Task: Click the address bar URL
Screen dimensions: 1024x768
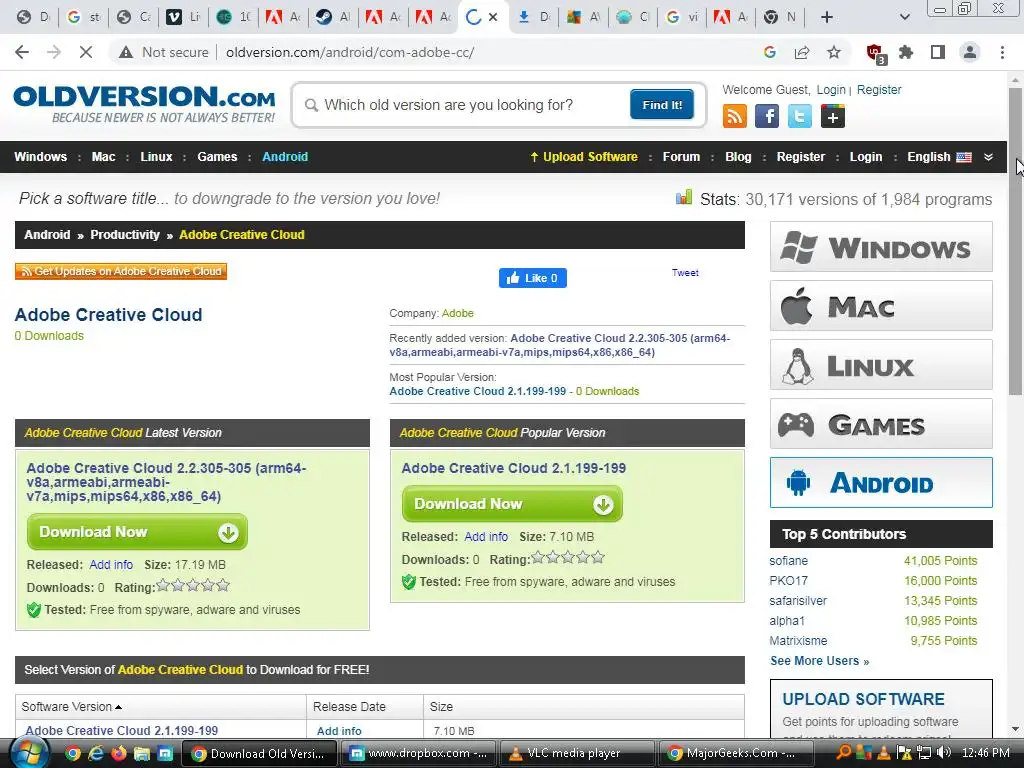Action: [350, 52]
